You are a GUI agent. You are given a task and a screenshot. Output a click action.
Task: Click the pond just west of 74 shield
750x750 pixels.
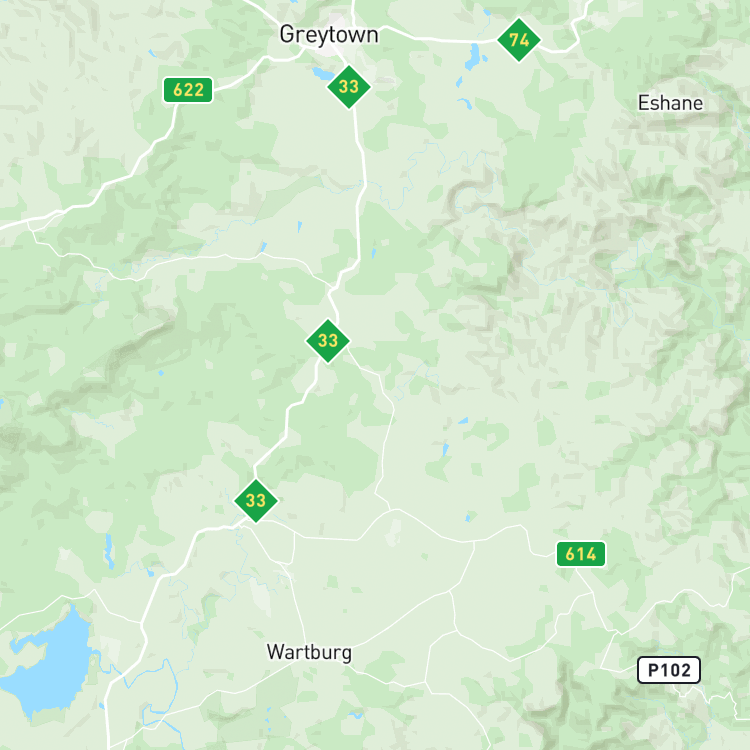474,56
